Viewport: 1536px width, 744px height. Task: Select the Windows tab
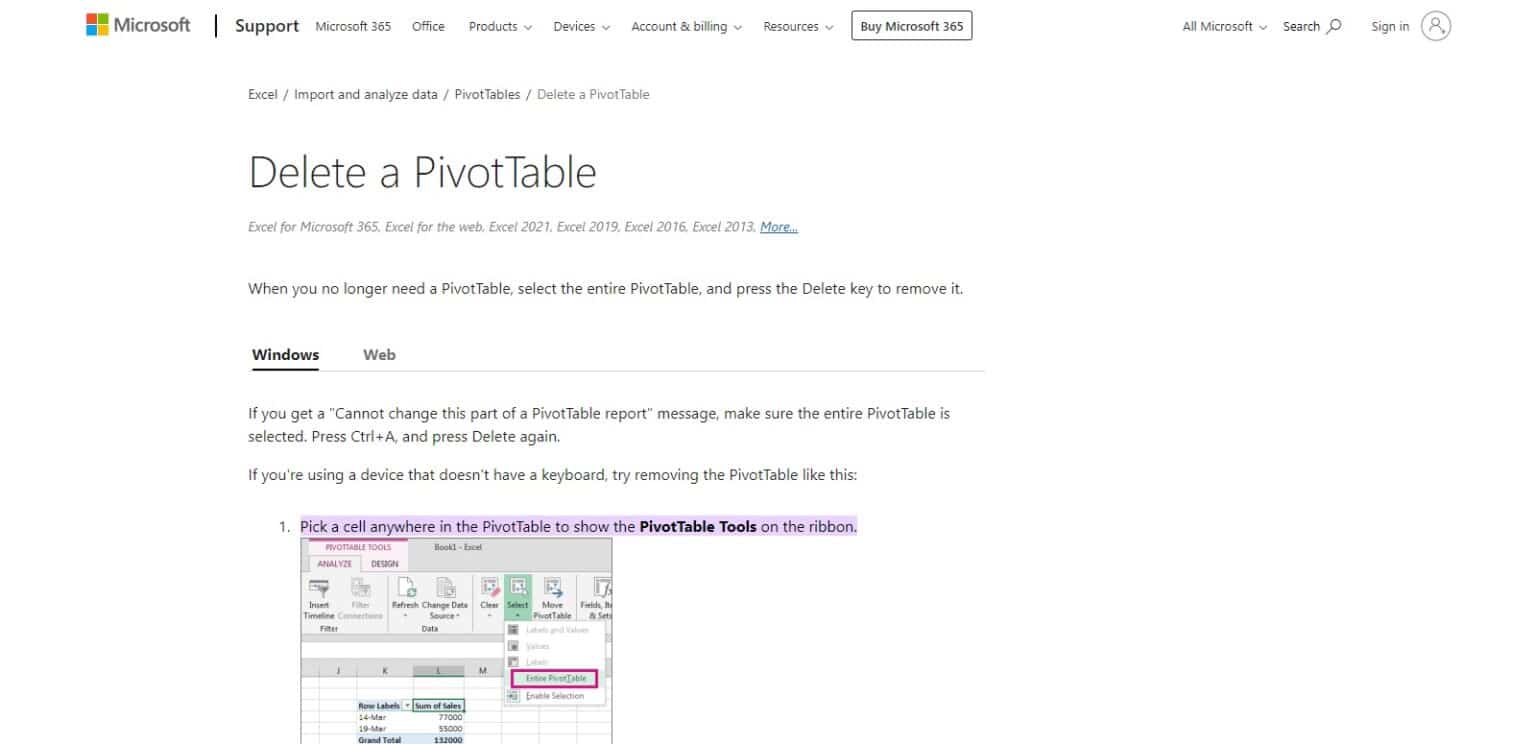(x=285, y=355)
